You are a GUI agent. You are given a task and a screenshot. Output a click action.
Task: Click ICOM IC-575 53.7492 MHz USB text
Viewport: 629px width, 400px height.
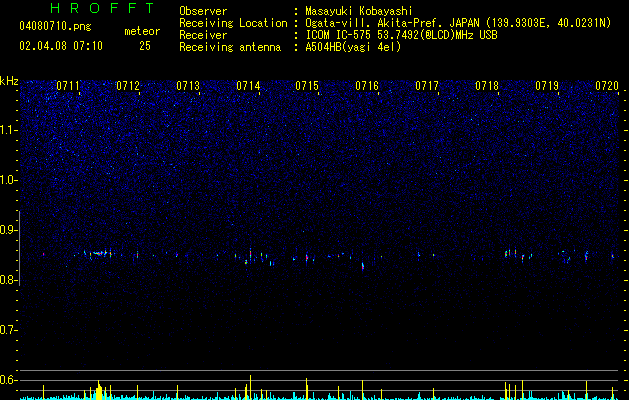401,35
